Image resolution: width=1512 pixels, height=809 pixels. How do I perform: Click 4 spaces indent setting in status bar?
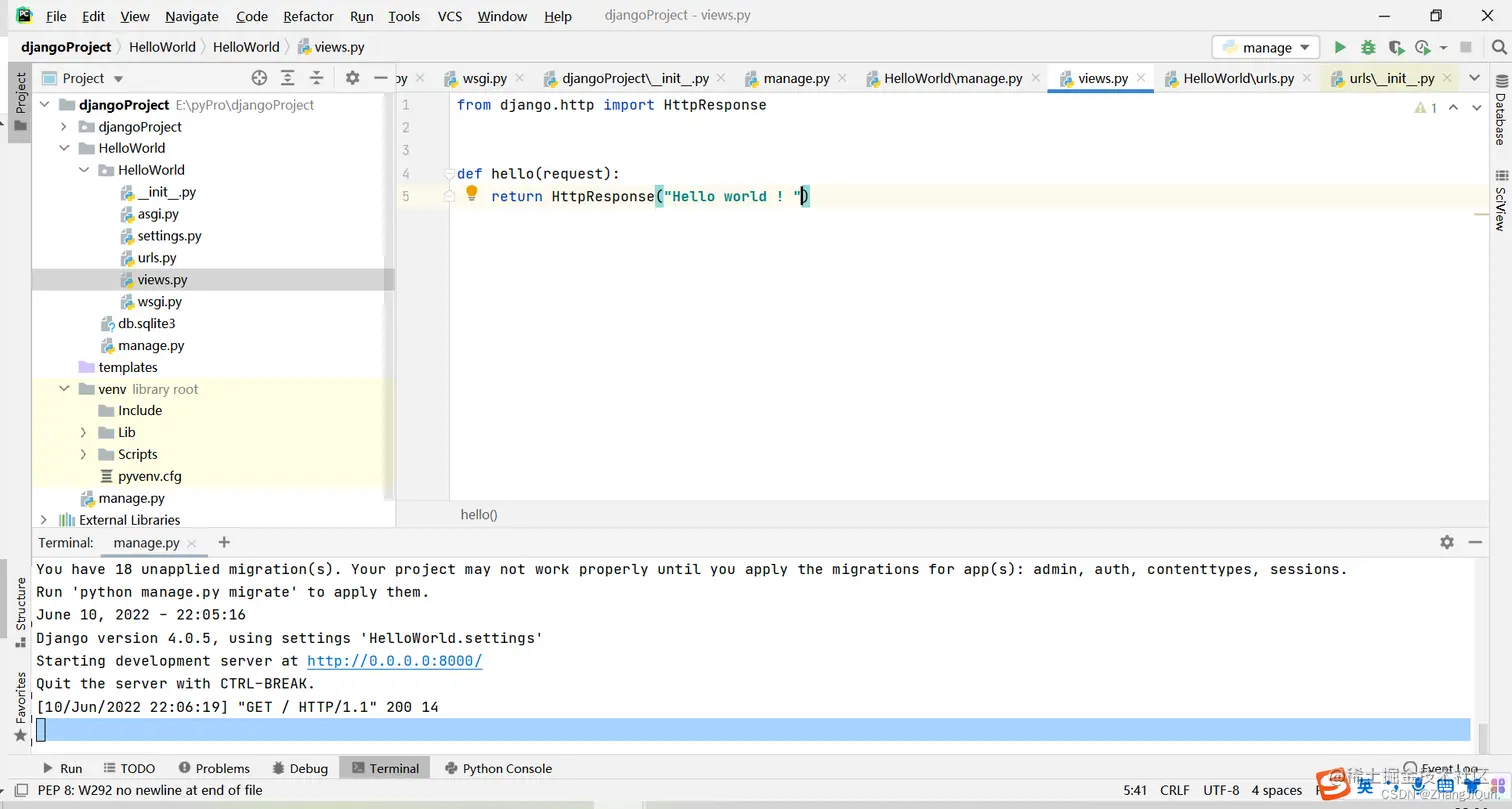1277,790
